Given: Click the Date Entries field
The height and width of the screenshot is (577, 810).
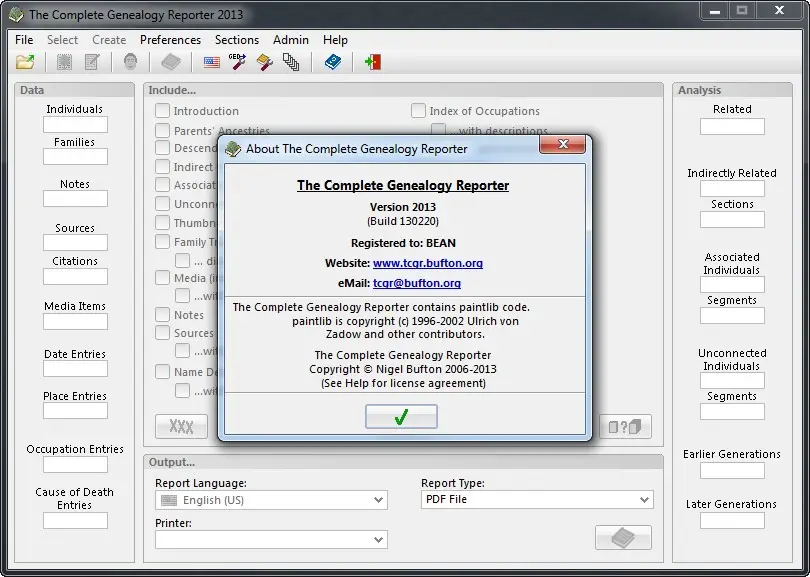Looking at the screenshot, I should click(x=75, y=369).
